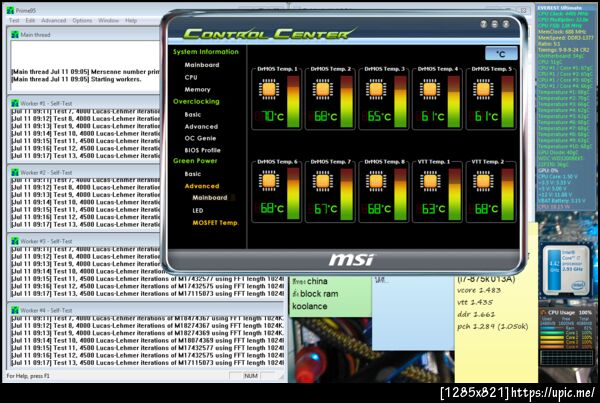The height and width of the screenshot is (403, 600).
Task: Click the Worker #4 Self-Test window icon
Action: (15, 310)
